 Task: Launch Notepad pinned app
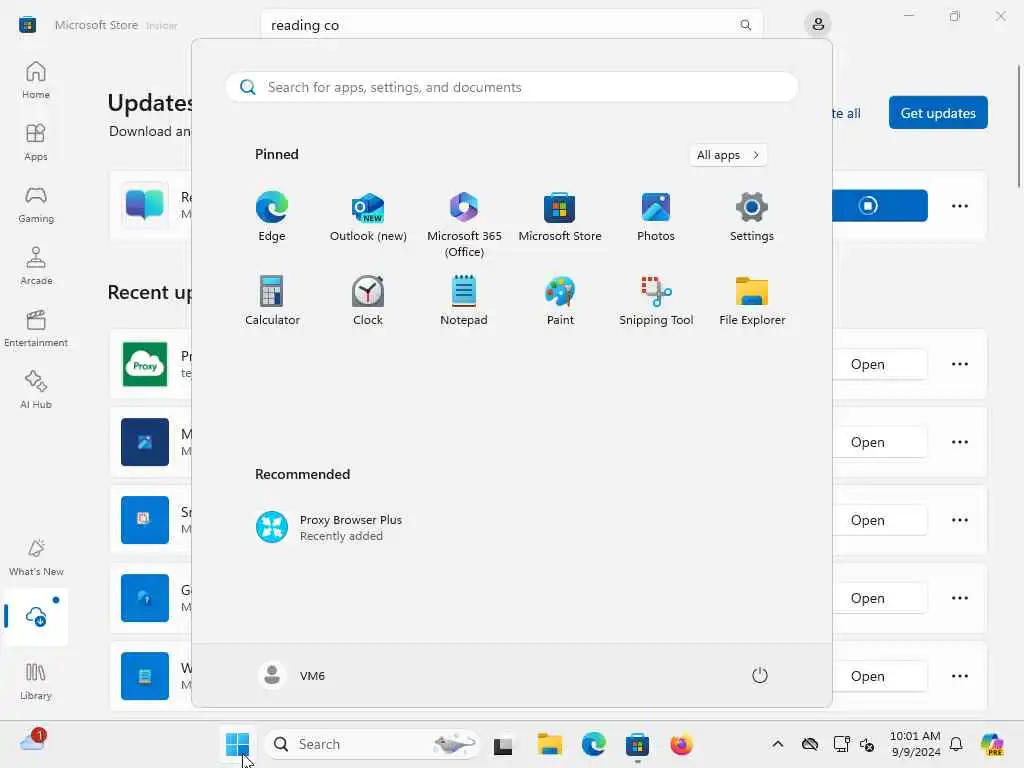(464, 300)
